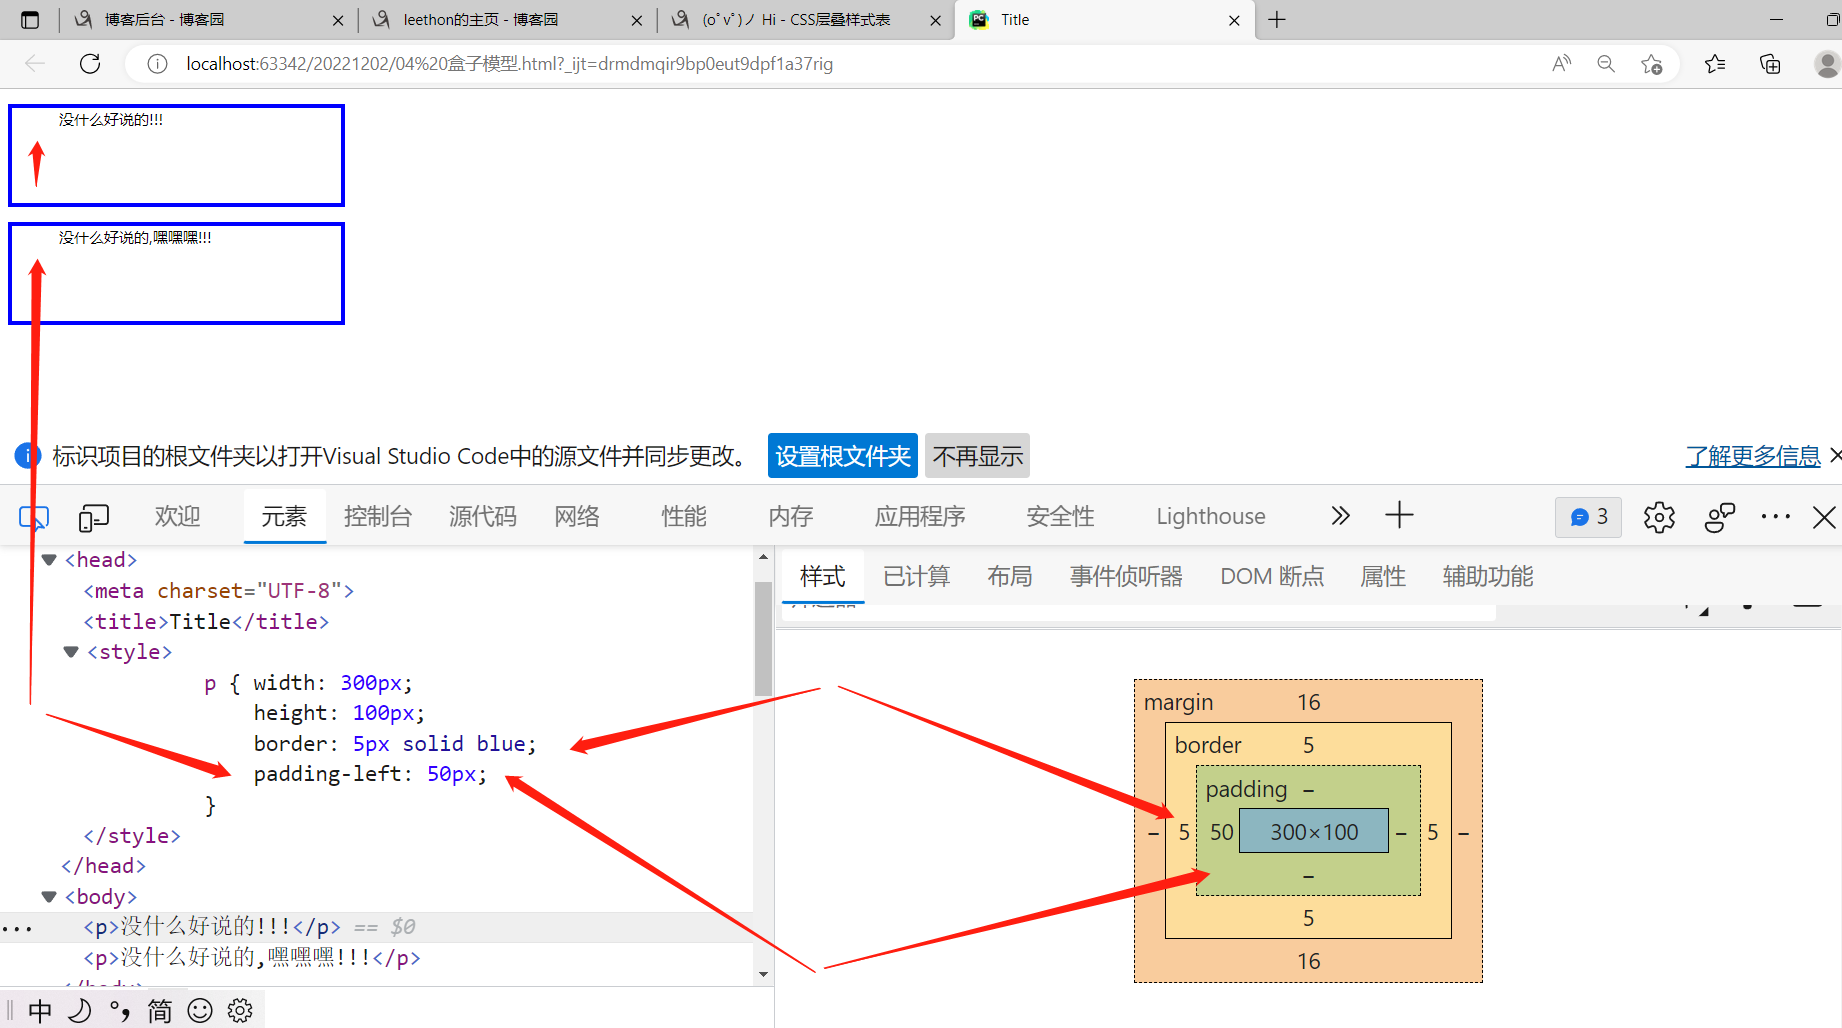The image size is (1842, 1028).
Task: Toggle the IME half-moon width button
Action: tap(80, 1011)
